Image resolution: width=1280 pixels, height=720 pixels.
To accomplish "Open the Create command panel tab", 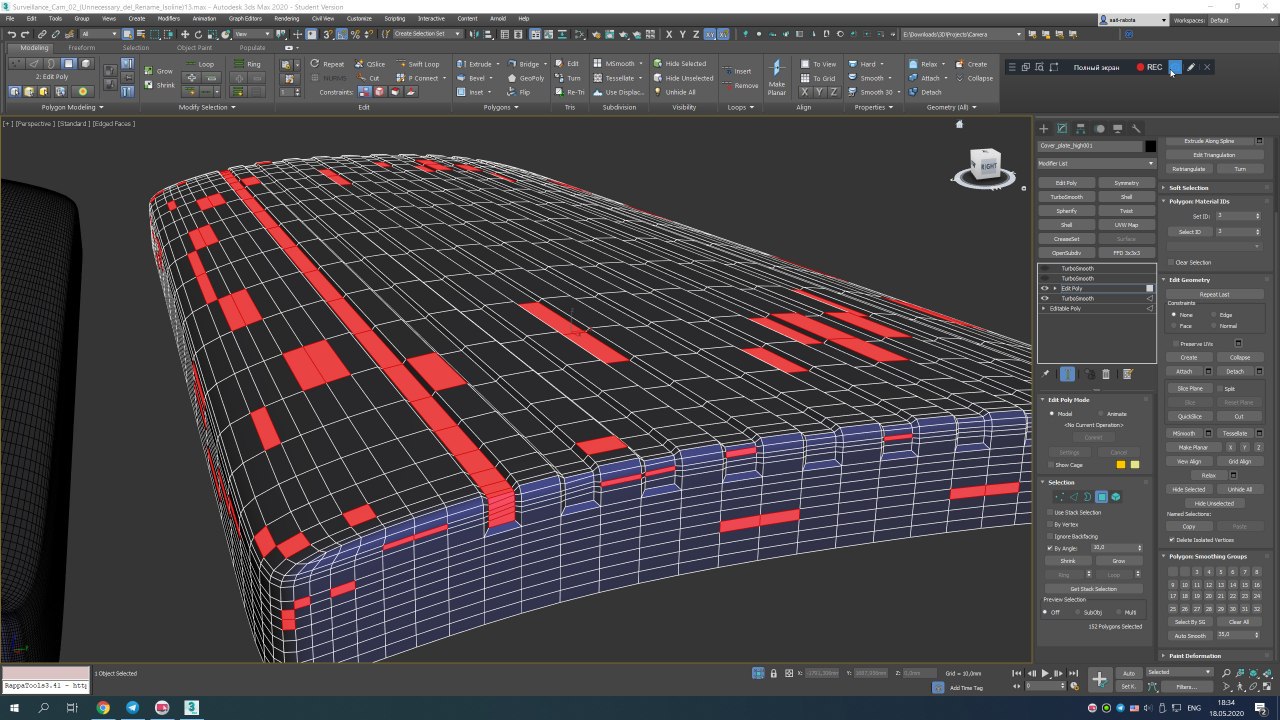I will [1044, 128].
